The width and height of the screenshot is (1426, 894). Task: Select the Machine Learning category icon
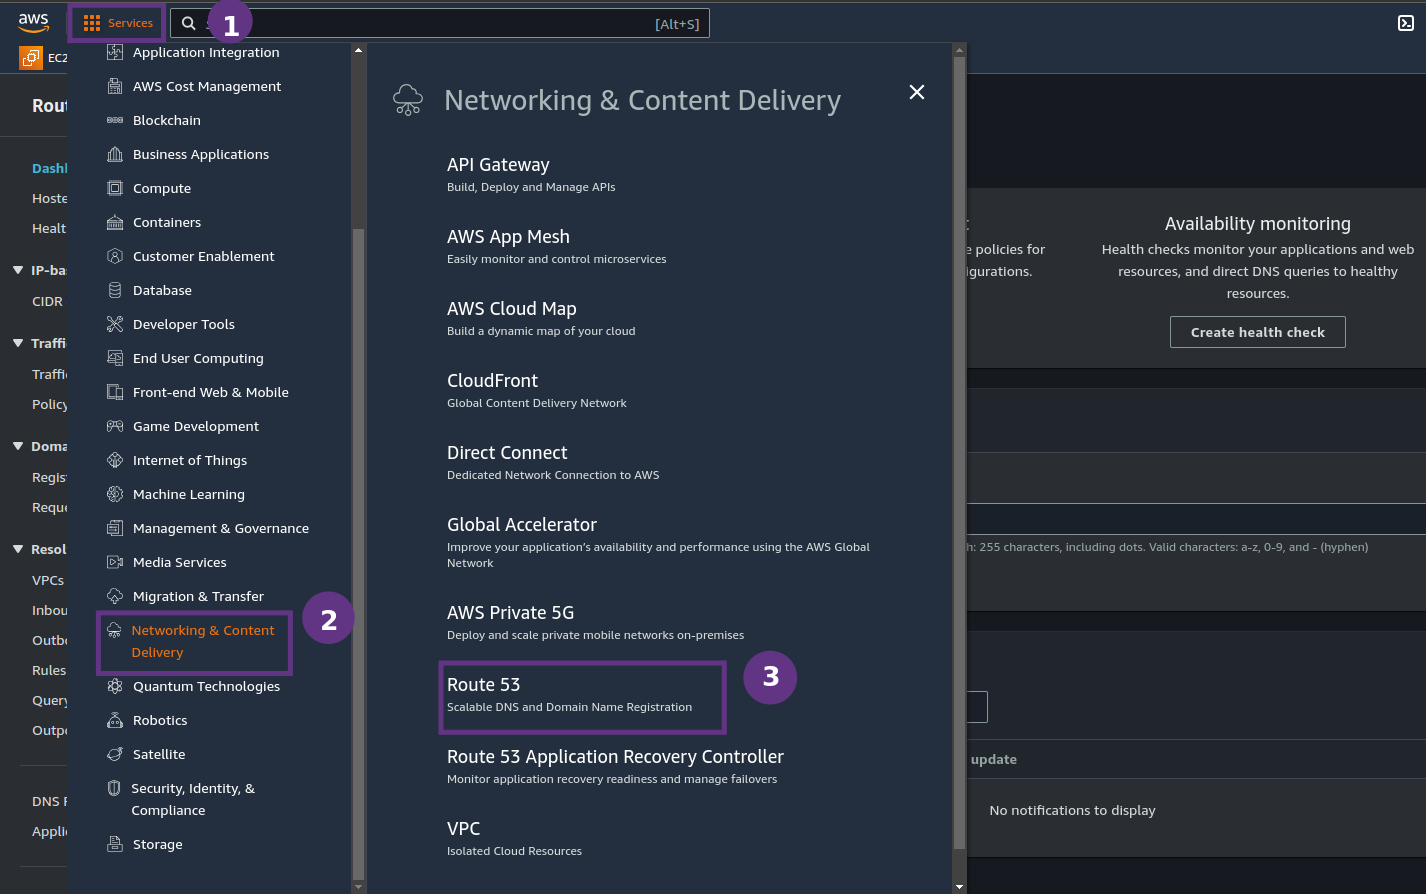(x=115, y=494)
